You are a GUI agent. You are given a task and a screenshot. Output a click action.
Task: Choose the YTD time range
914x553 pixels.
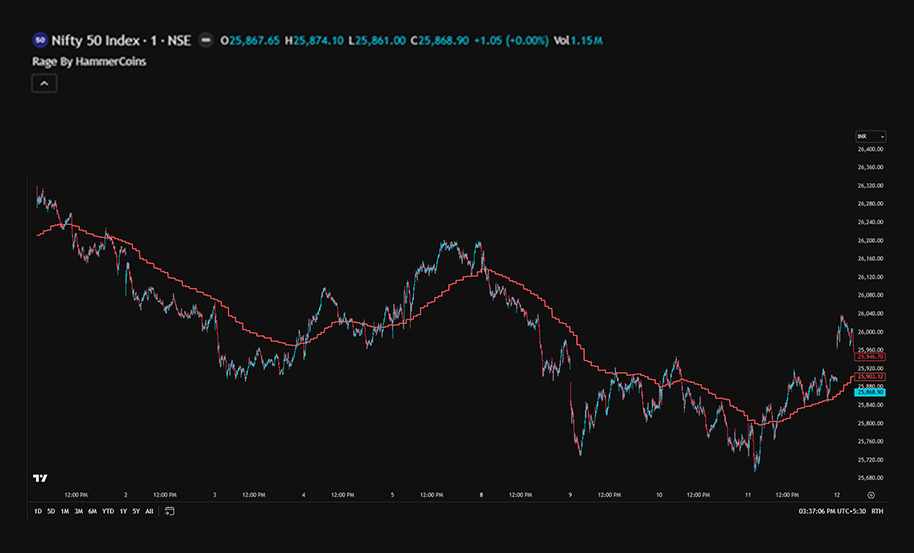click(x=107, y=511)
